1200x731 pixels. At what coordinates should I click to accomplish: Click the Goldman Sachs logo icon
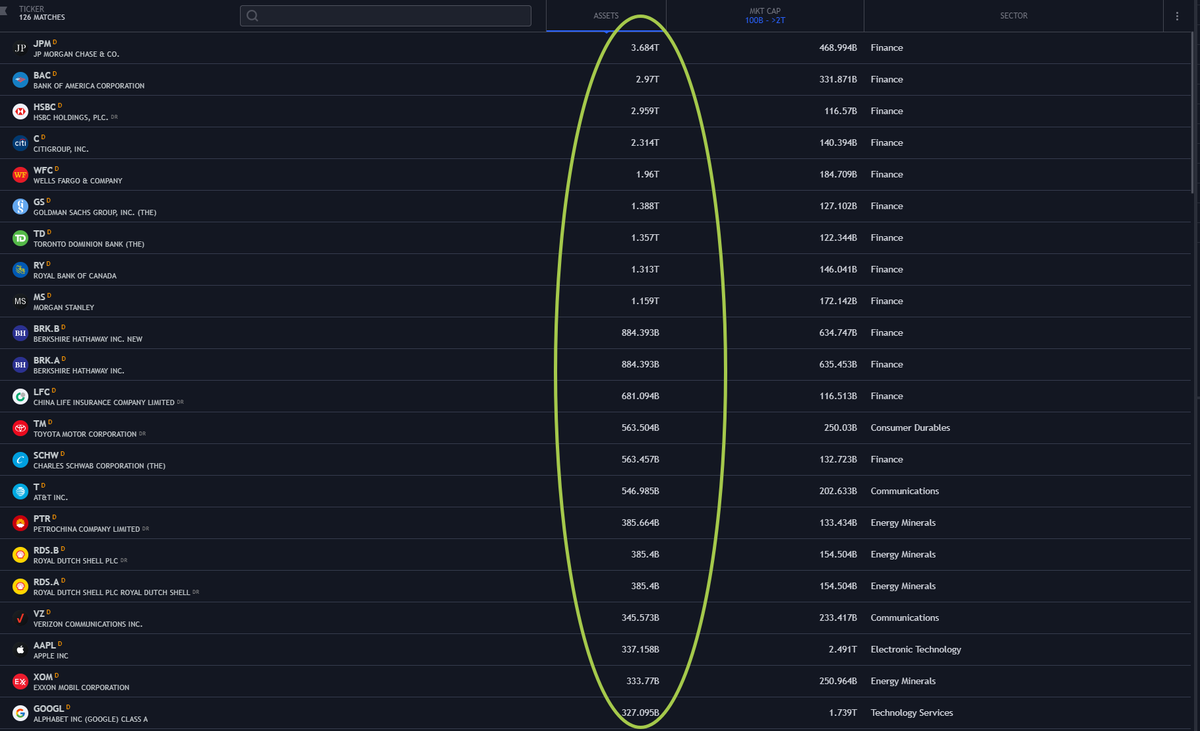click(20, 206)
